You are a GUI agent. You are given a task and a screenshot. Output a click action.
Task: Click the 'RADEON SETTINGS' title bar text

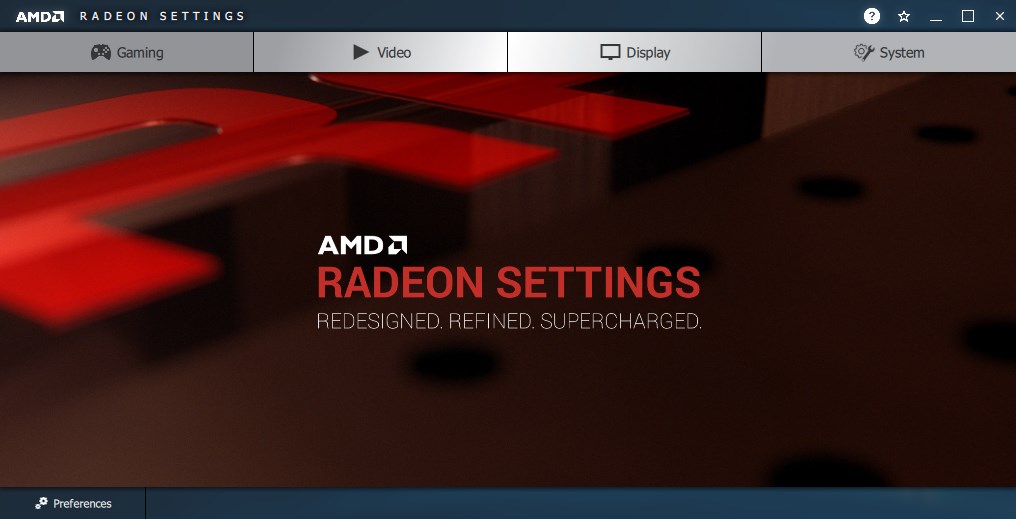click(162, 16)
